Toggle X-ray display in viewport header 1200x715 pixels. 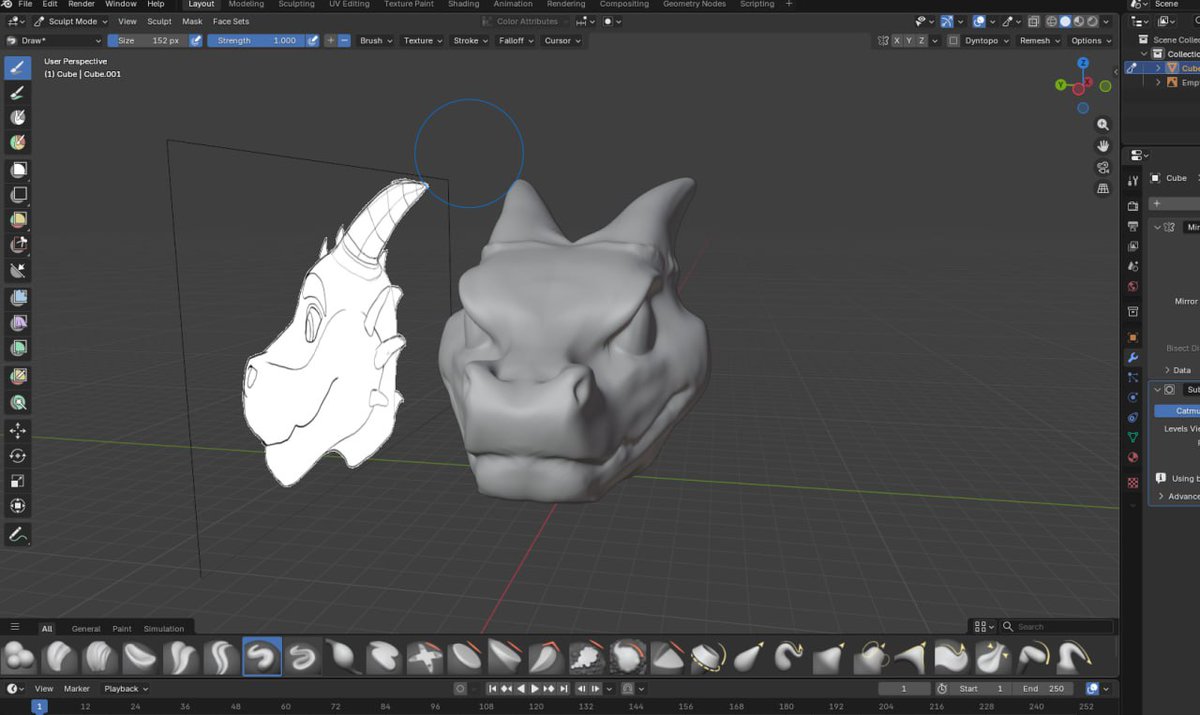[x=1034, y=21]
